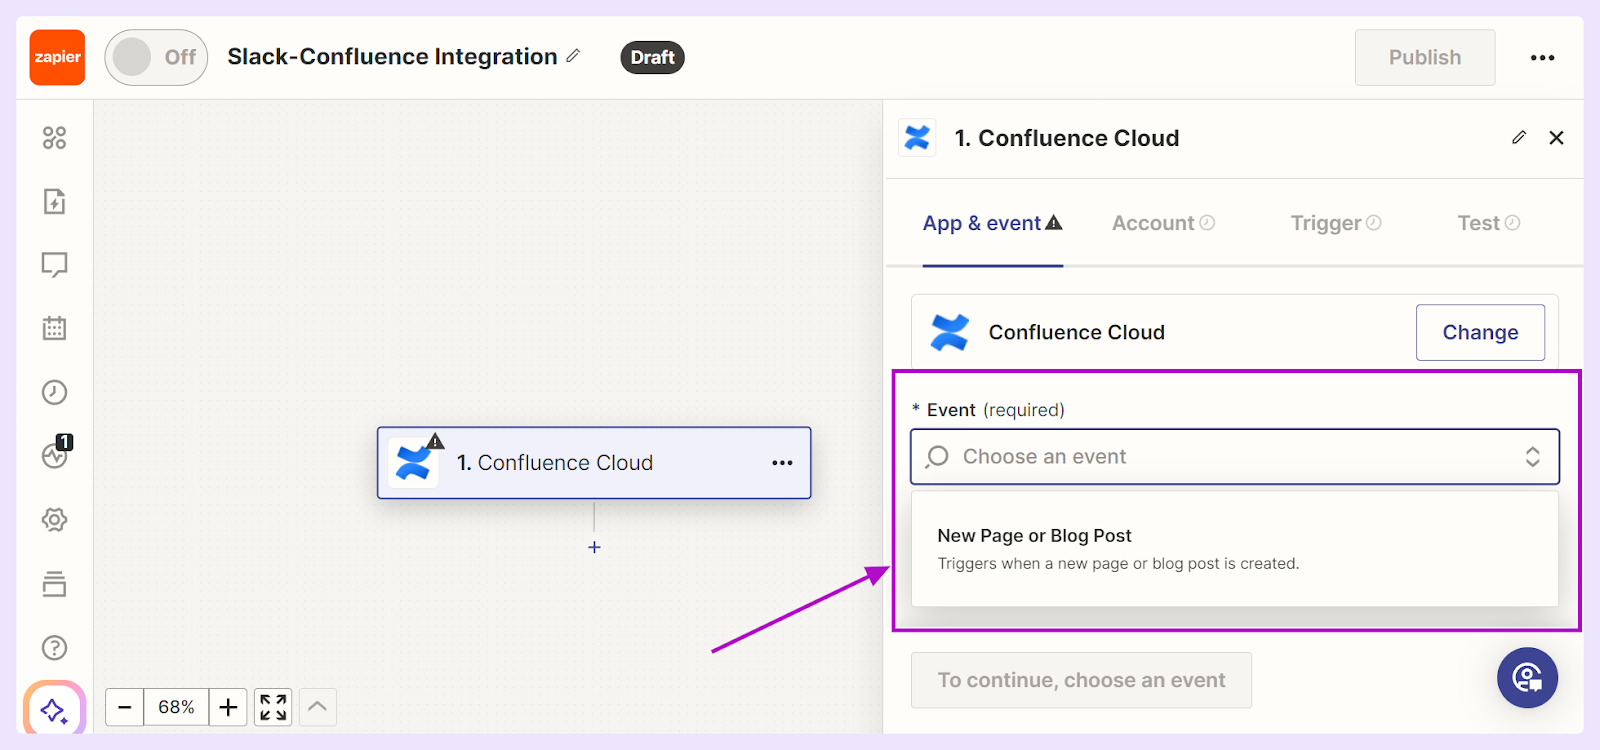1600x750 pixels.
Task: Close the Confluence Cloud panel
Action: [x=1556, y=138]
